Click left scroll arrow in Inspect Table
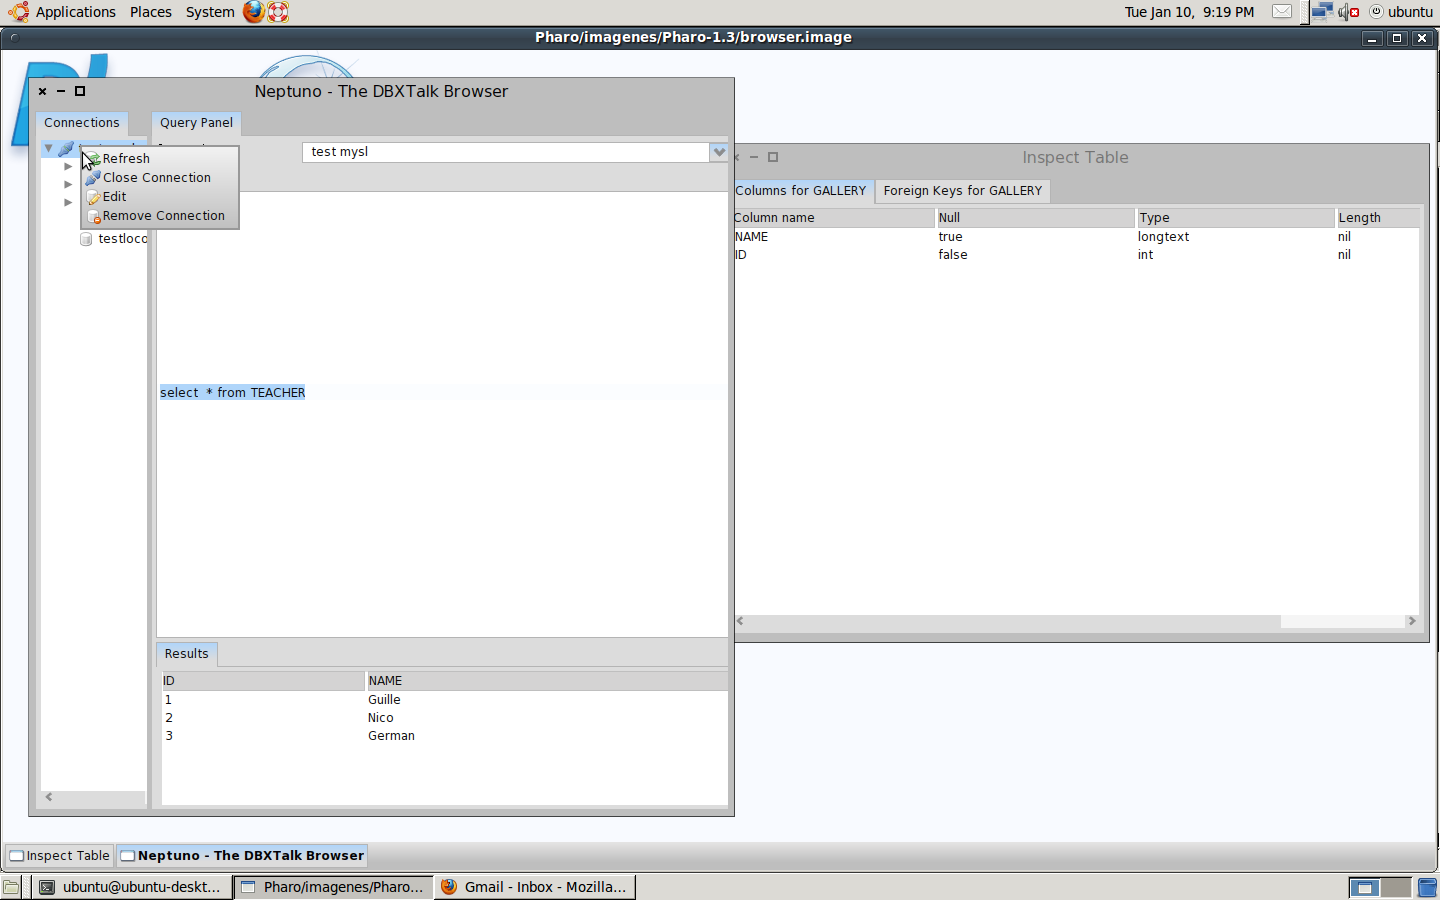The image size is (1440, 900). point(740,621)
